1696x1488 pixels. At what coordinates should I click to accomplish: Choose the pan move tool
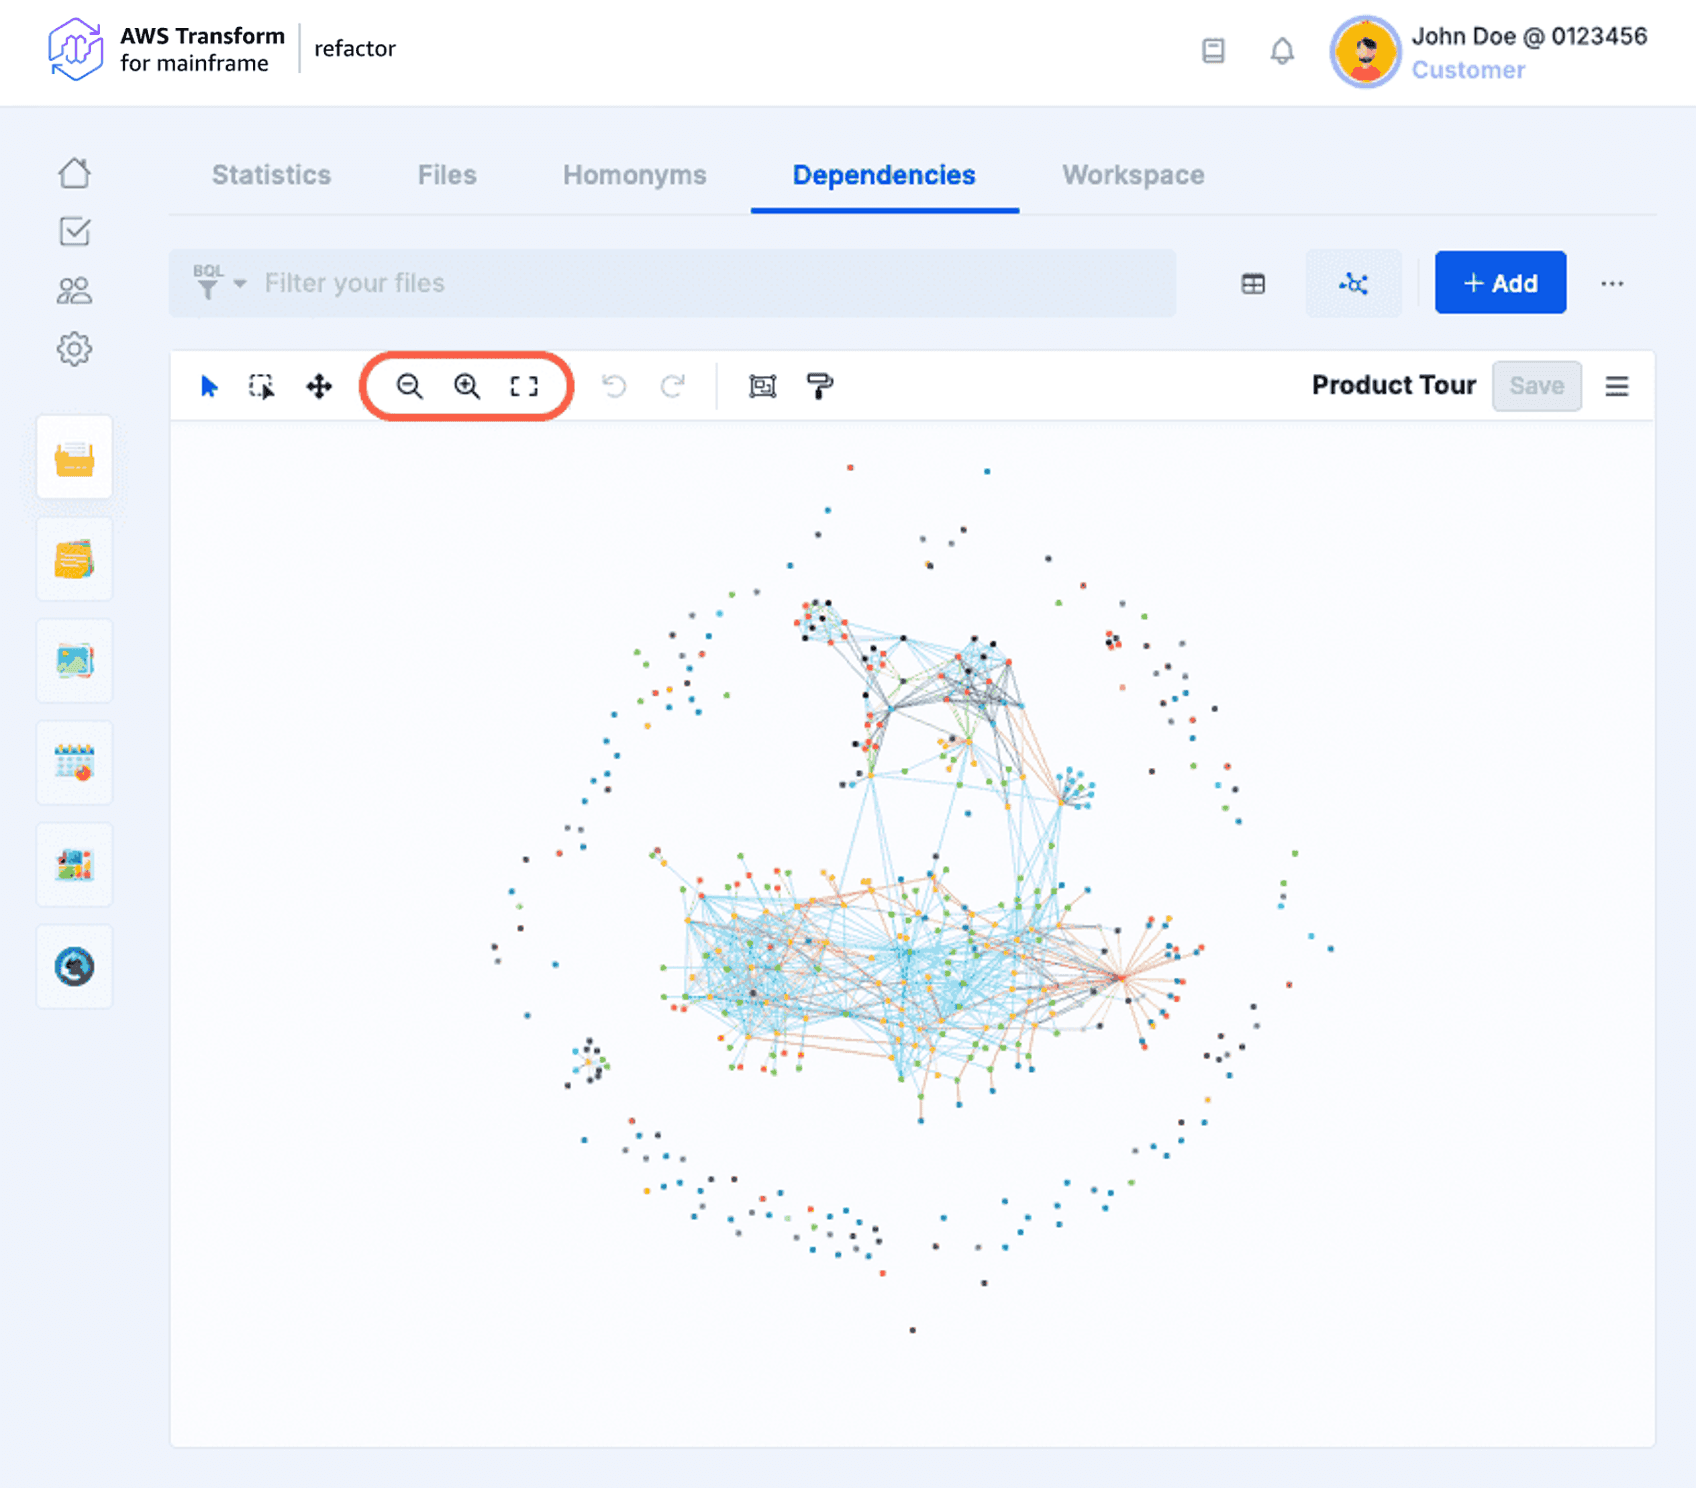319,386
